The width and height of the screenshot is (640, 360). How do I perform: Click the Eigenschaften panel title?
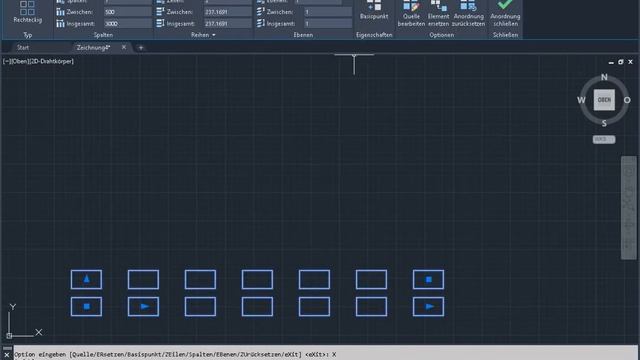point(374,35)
